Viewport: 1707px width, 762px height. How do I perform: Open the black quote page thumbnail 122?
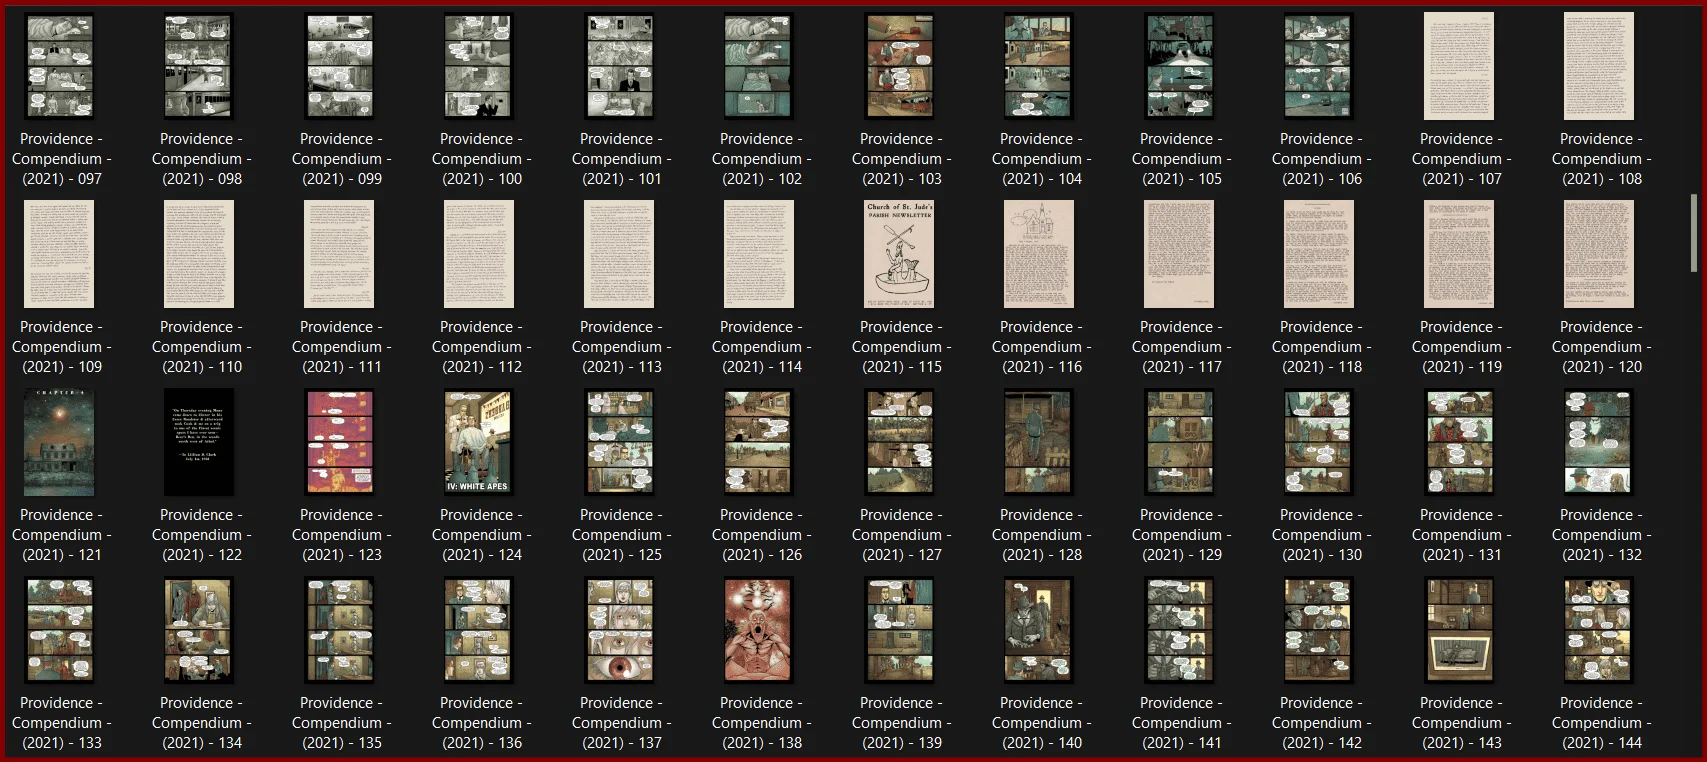click(x=199, y=442)
